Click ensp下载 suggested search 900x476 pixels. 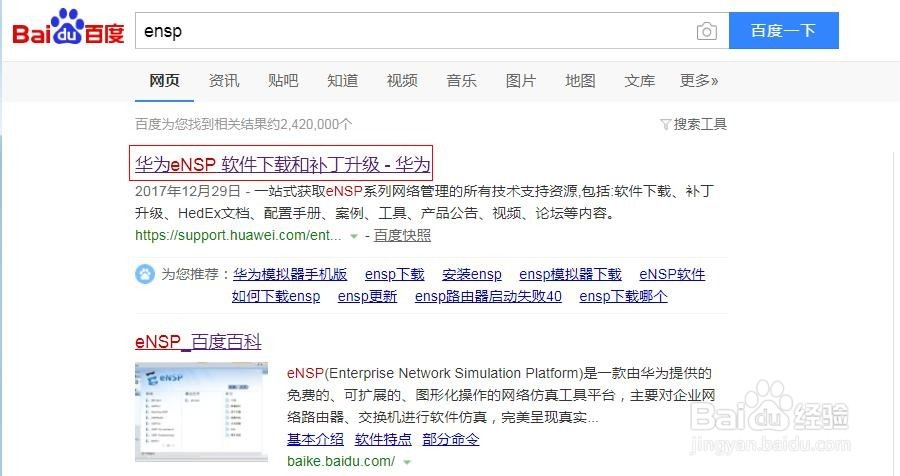(394, 274)
